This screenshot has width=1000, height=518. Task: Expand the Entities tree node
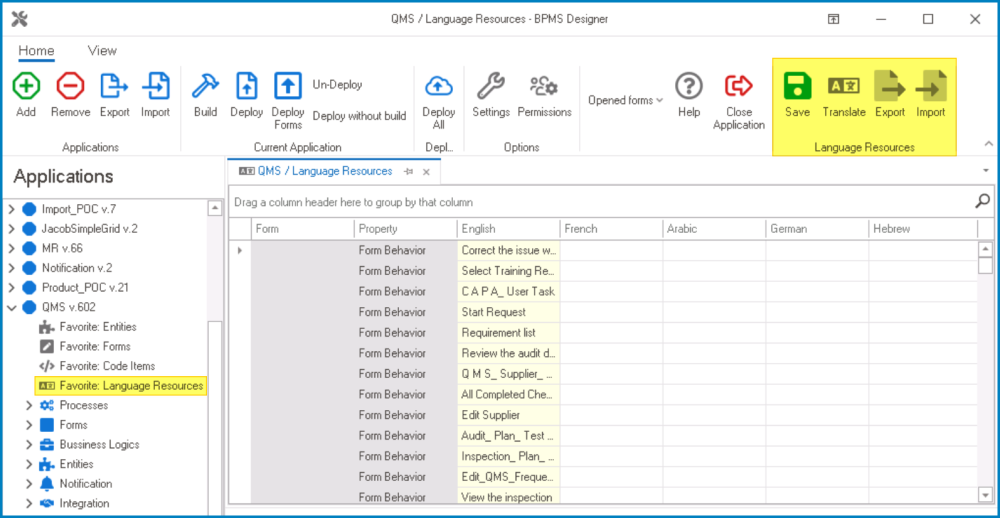coord(28,465)
